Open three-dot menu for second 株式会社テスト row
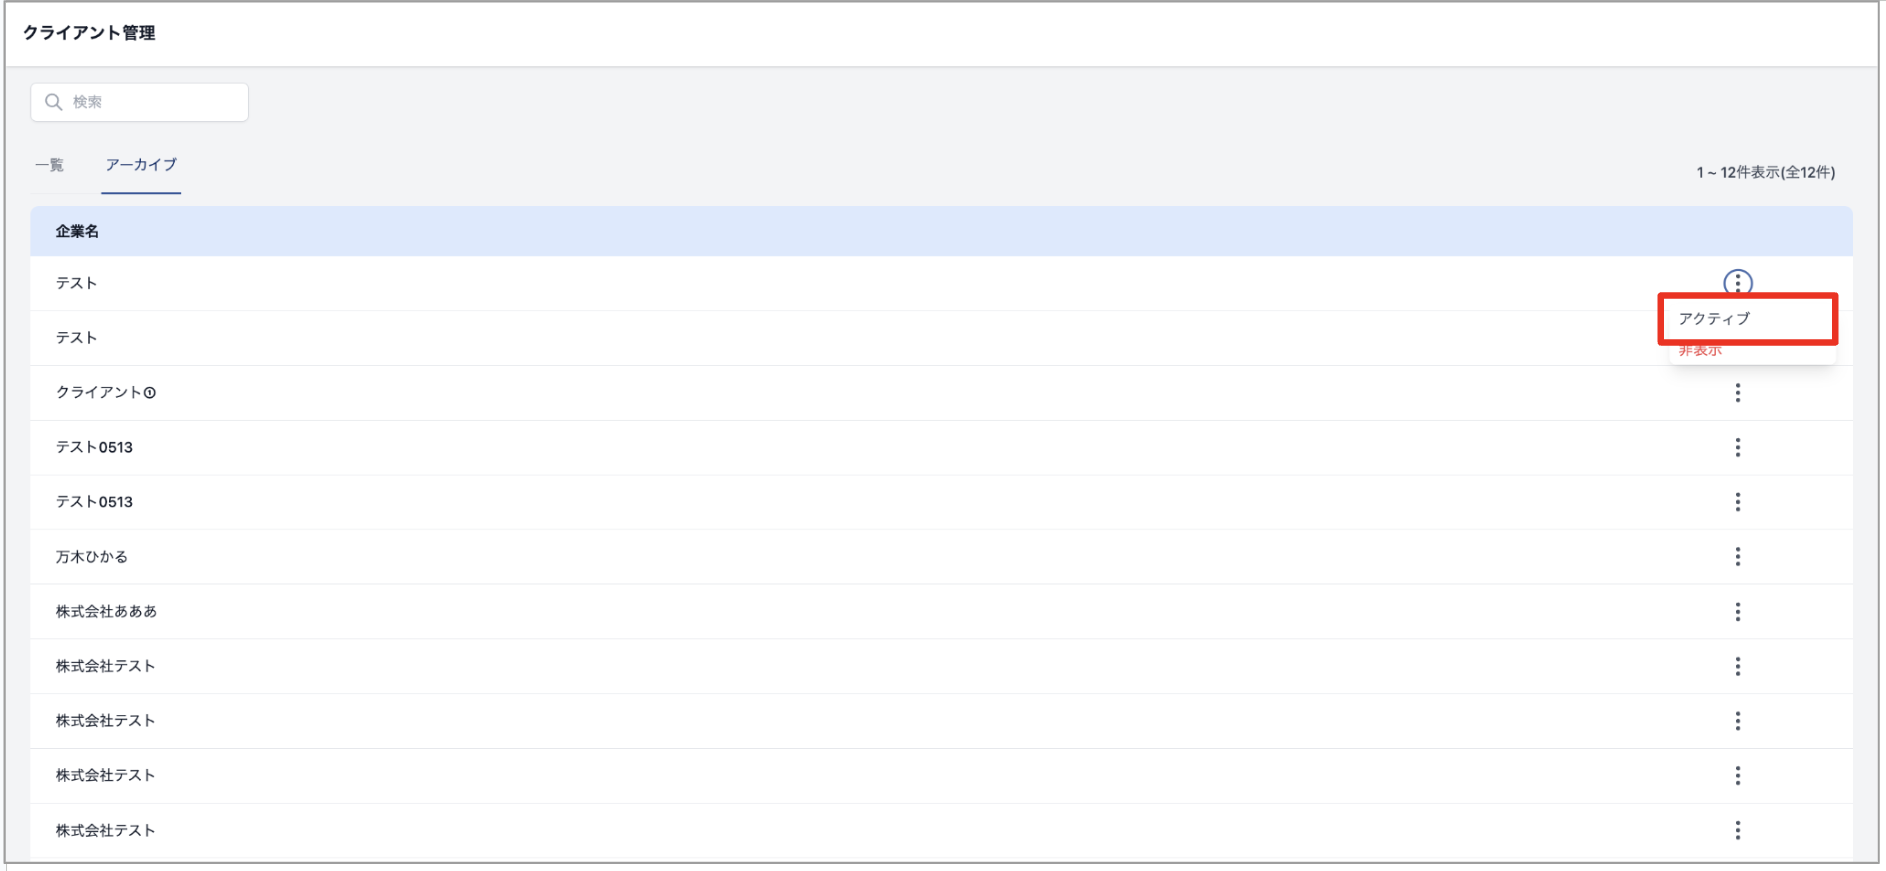This screenshot has width=1886, height=871. pyautogui.click(x=1737, y=721)
